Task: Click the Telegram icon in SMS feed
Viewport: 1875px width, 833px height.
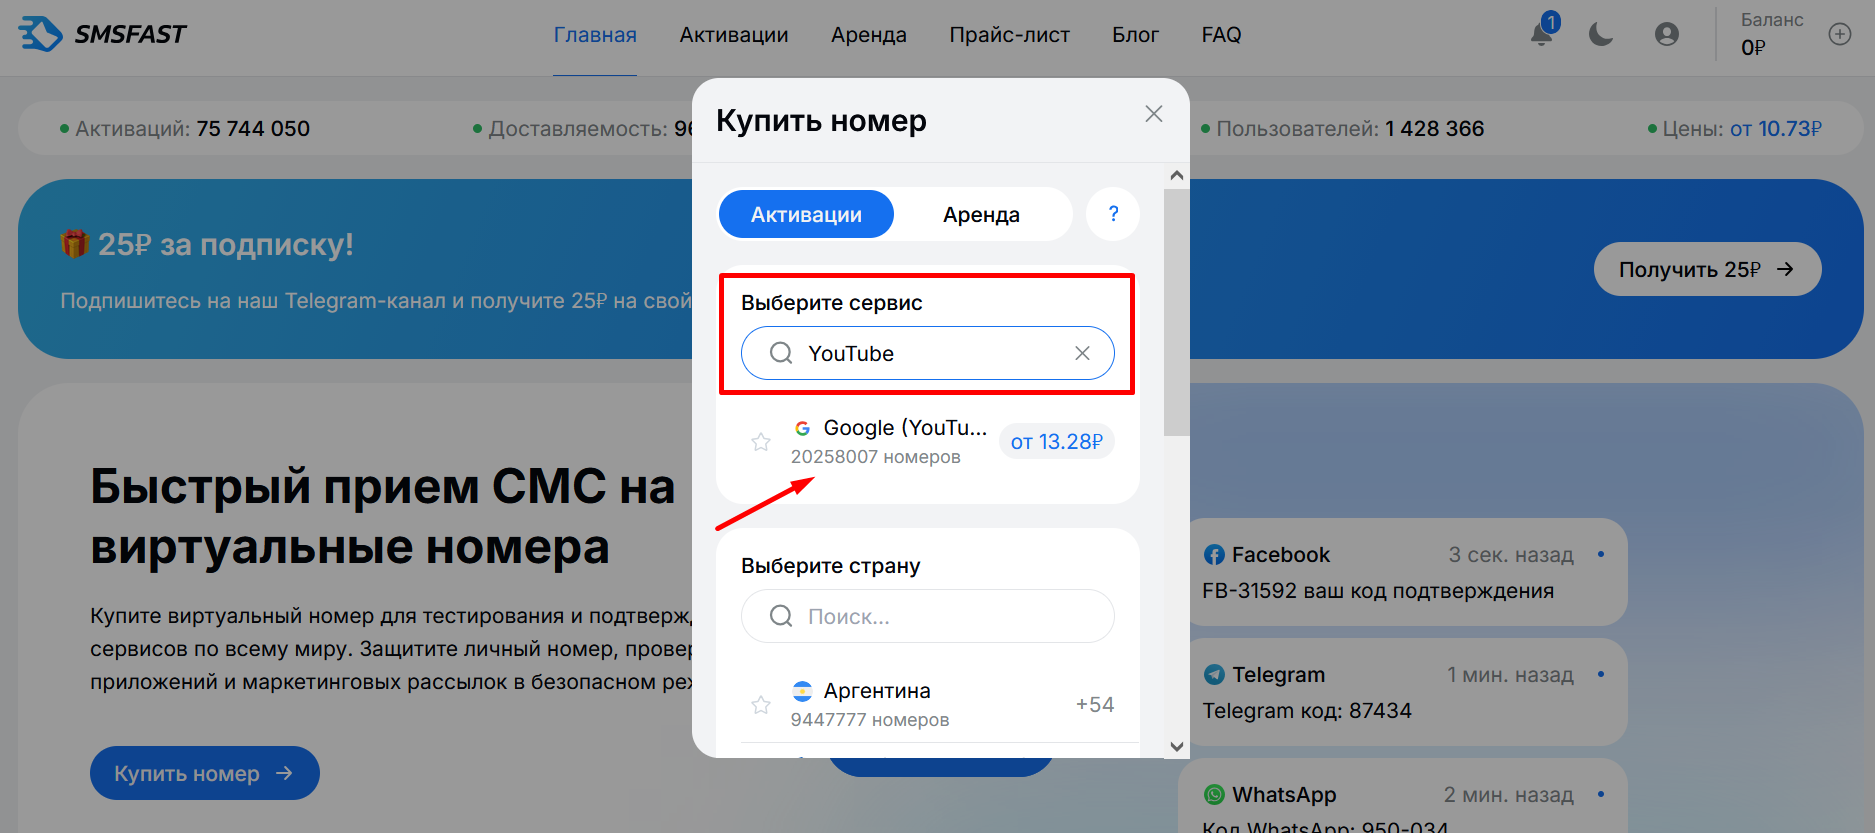Action: tap(1214, 675)
